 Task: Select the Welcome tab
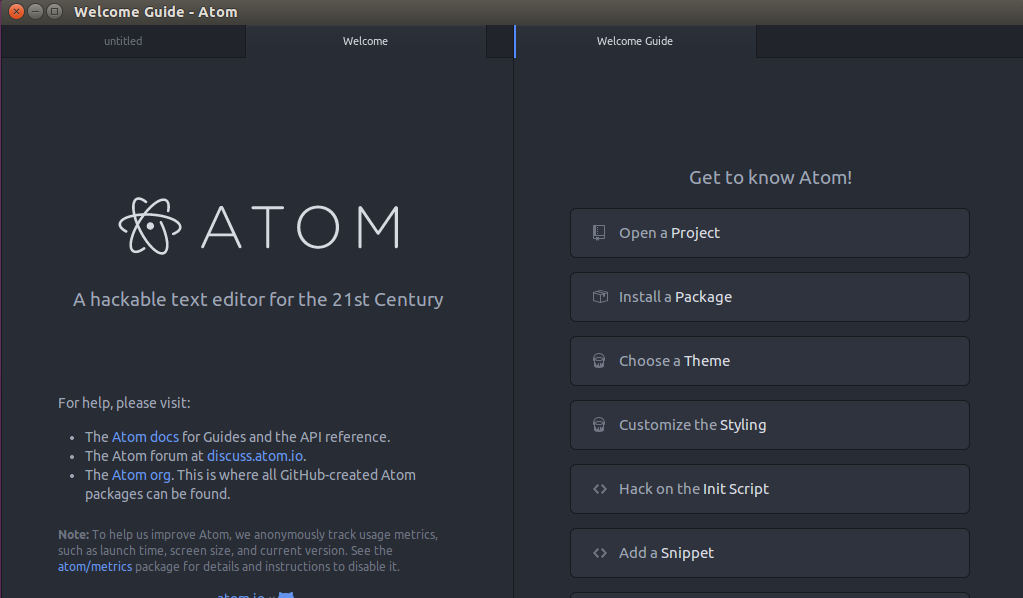pos(365,41)
